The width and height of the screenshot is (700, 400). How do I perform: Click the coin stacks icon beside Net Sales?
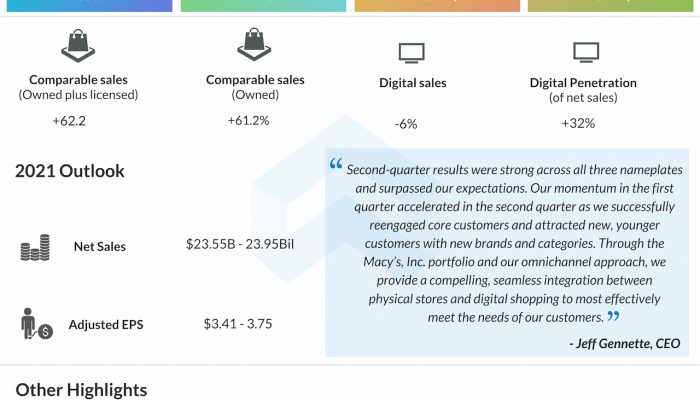[x=35, y=248]
